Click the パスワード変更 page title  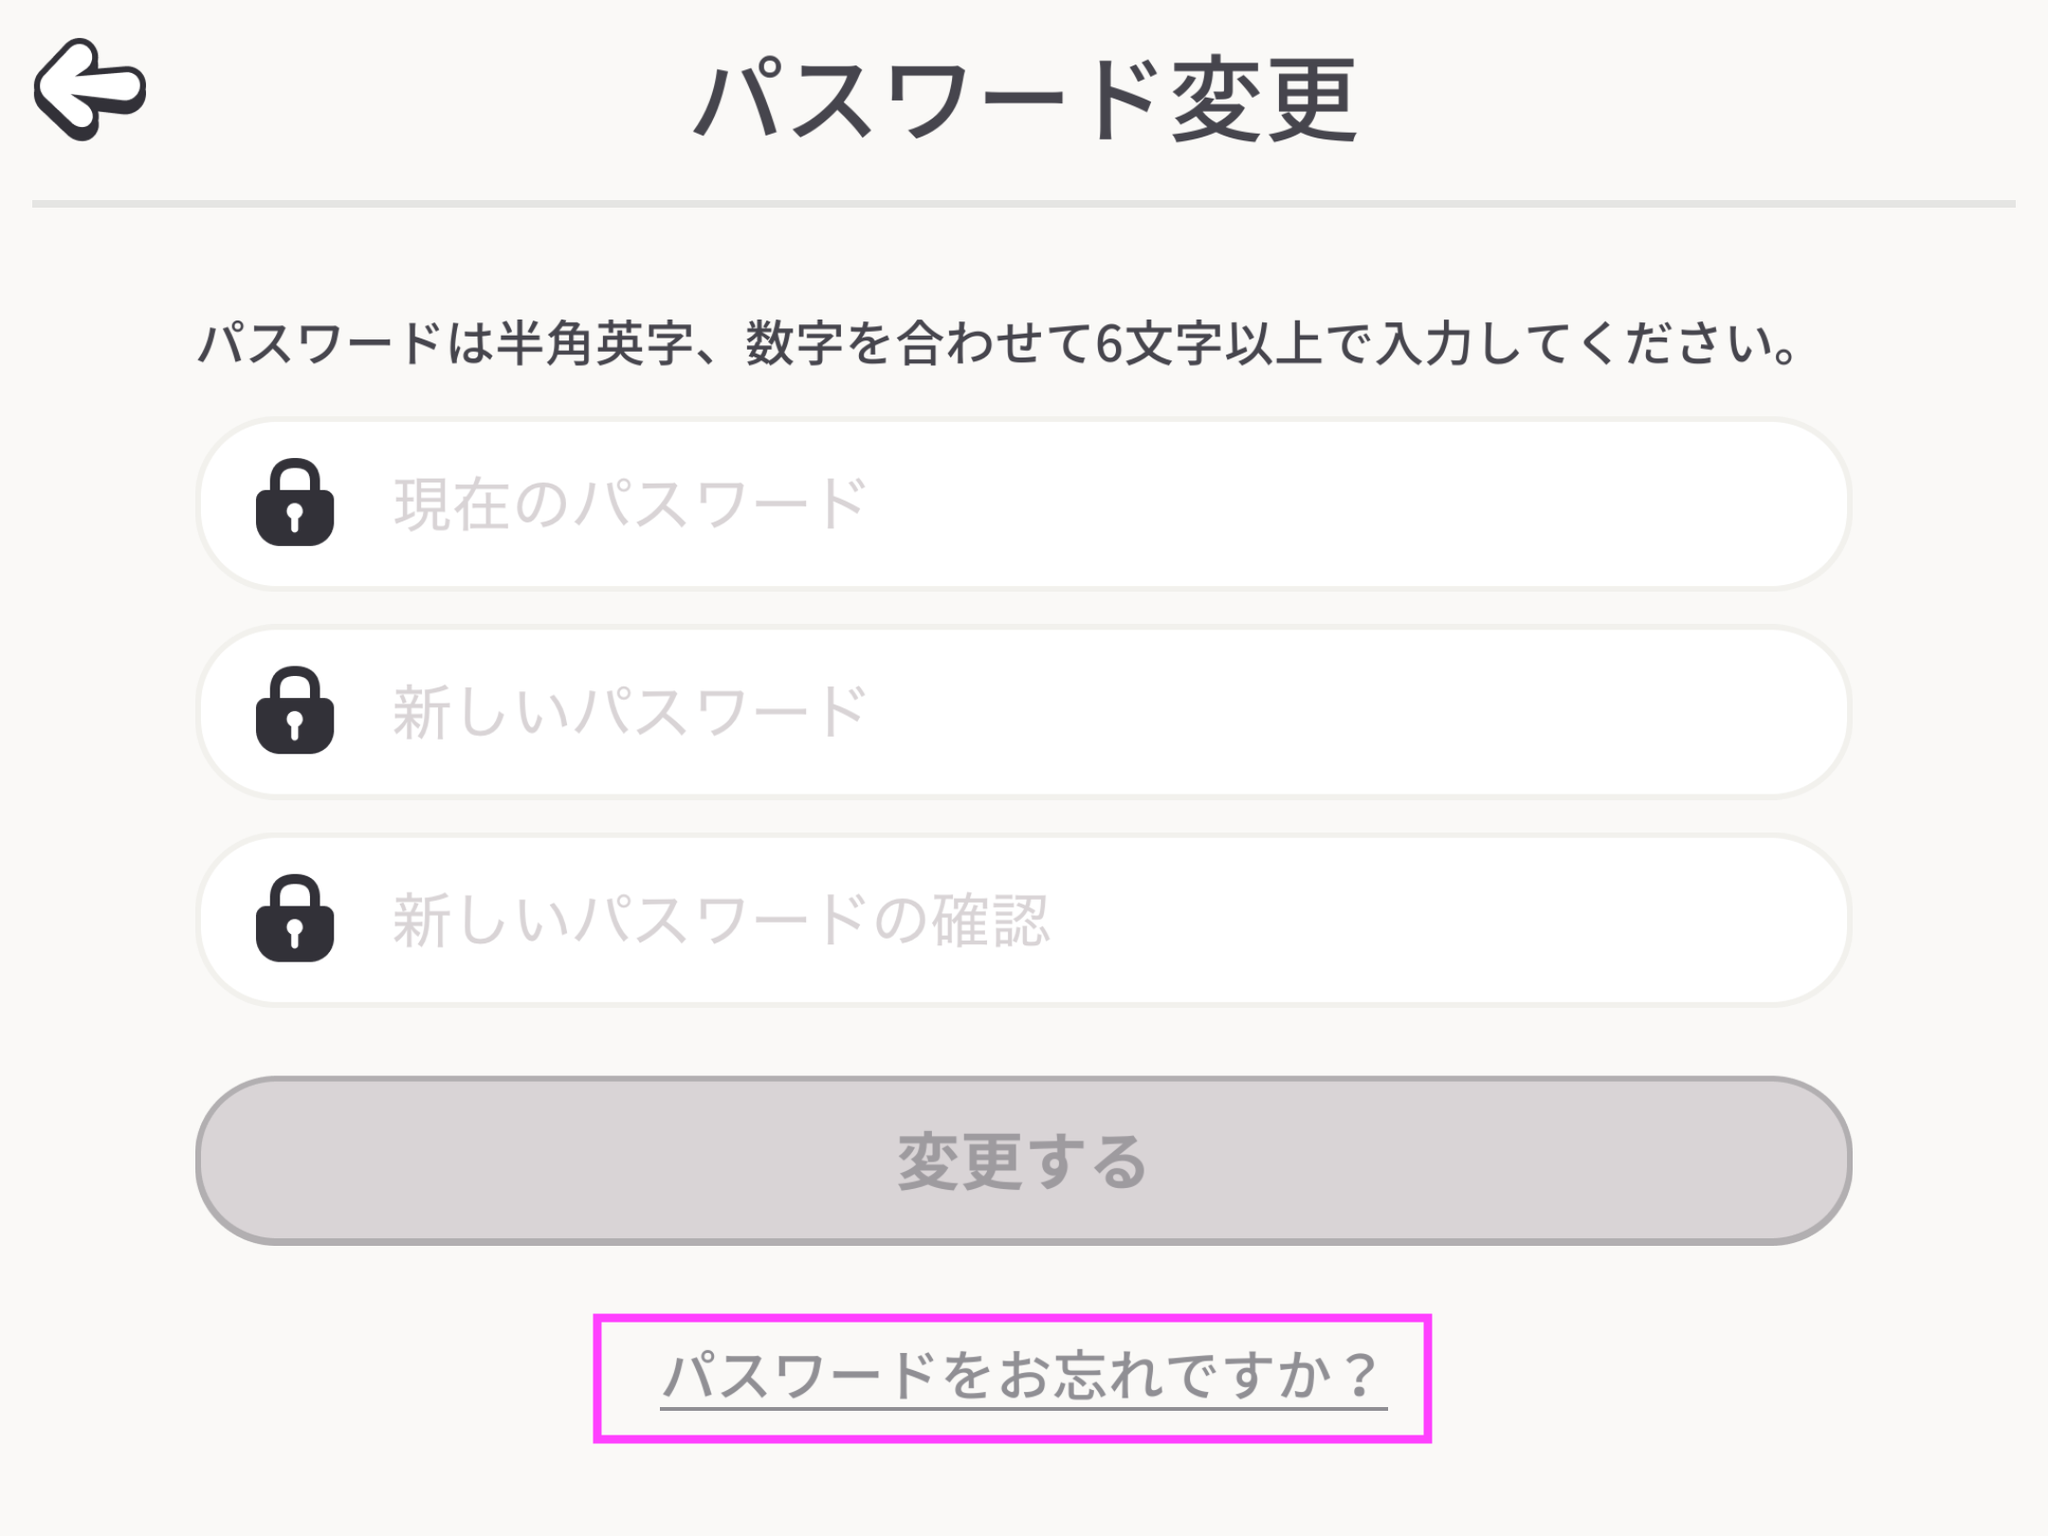coord(1025,100)
